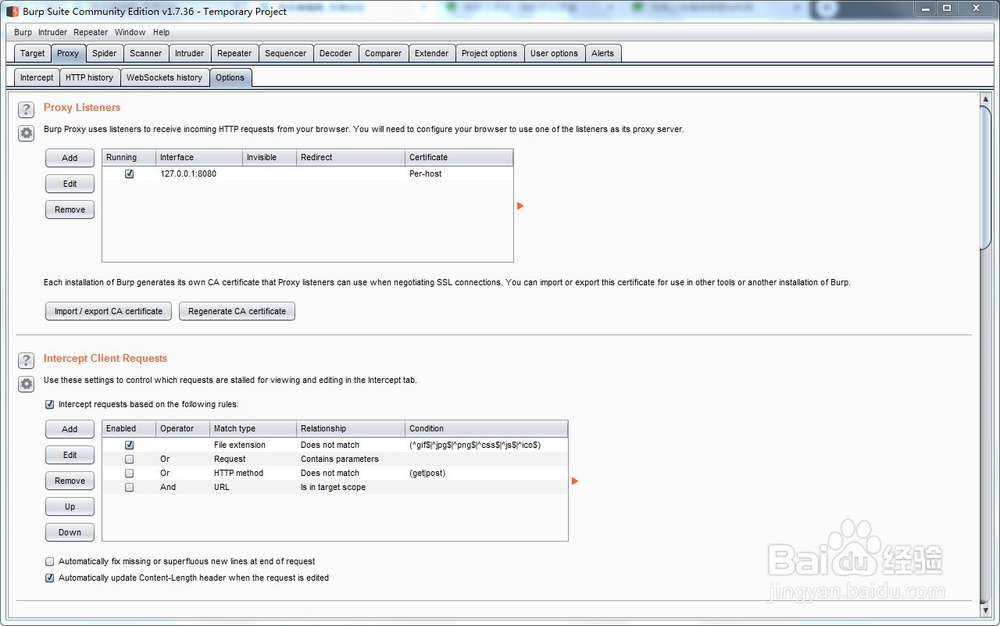Add a new intercept request rule

(x=70, y=429)
